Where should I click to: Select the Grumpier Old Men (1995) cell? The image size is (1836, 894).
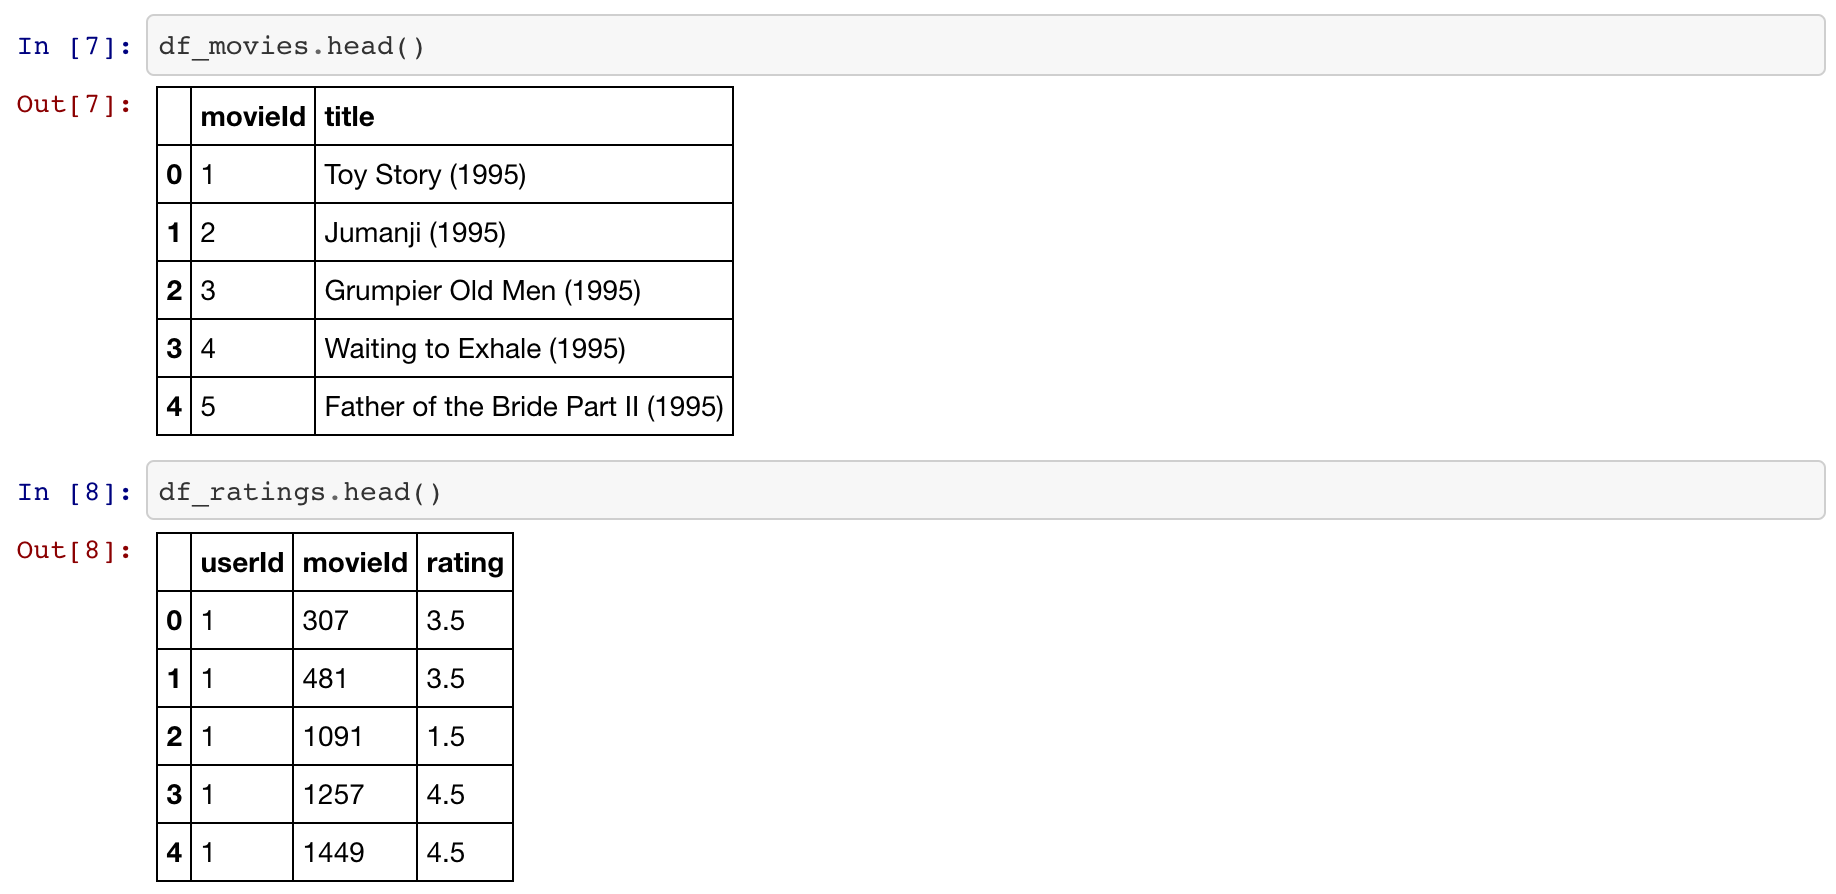[524, 291]
